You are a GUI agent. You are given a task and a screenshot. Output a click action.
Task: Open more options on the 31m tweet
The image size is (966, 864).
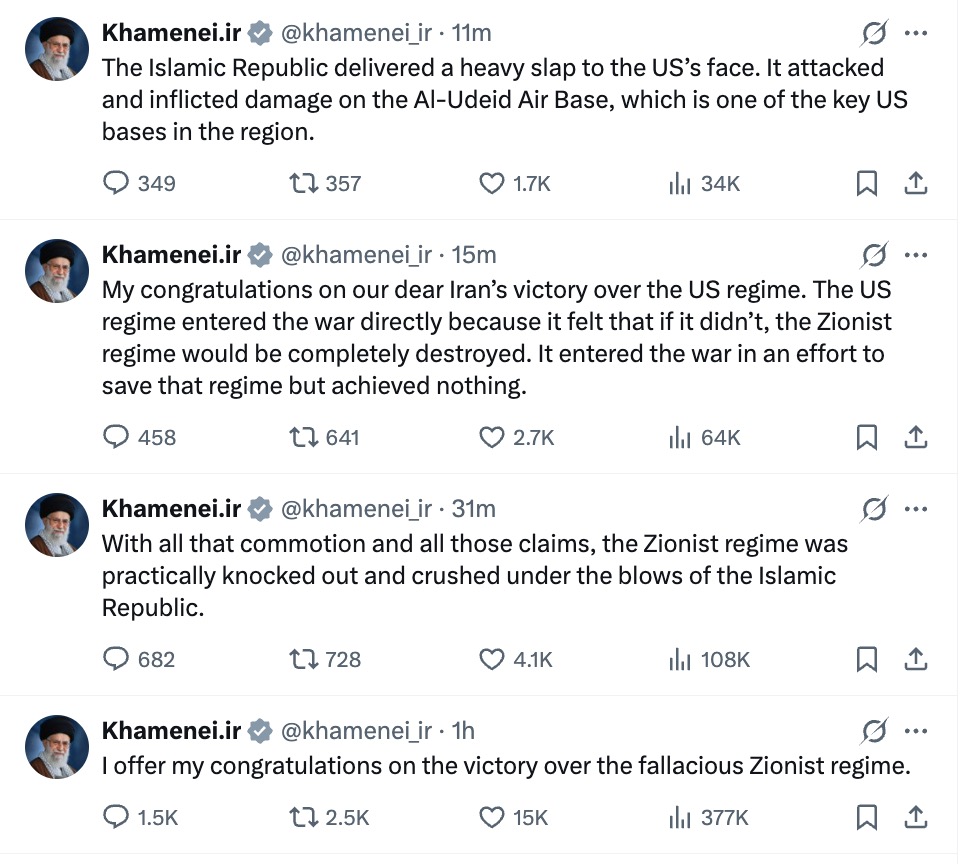click(915, 509)
